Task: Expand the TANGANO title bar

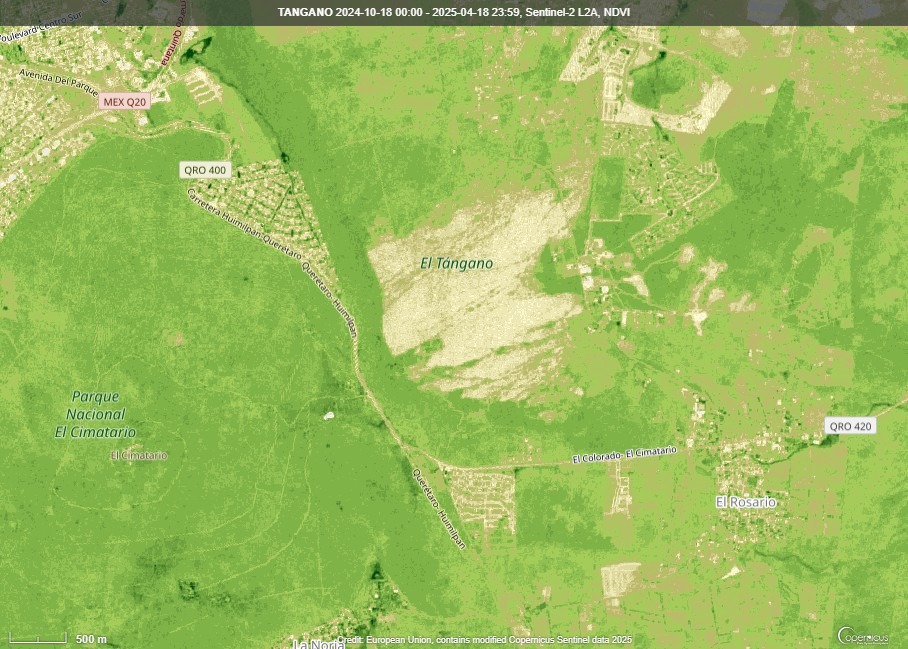Action: click(x=303, y=12)
